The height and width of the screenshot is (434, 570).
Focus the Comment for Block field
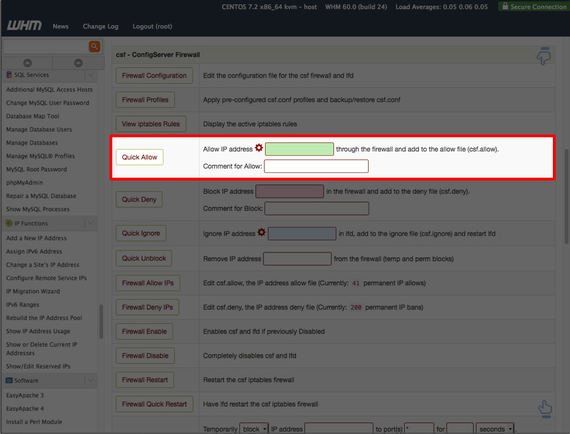(317, 208)
